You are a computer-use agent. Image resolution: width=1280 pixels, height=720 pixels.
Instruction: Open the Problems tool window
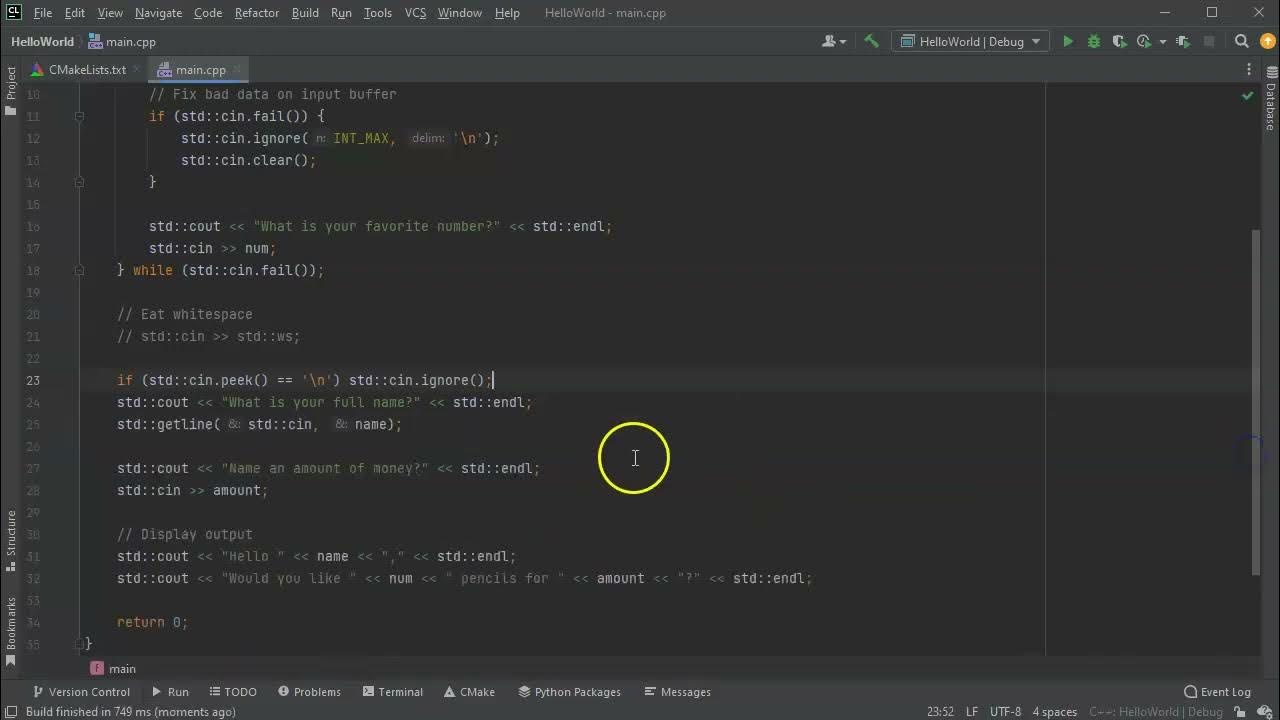[309, 692]
